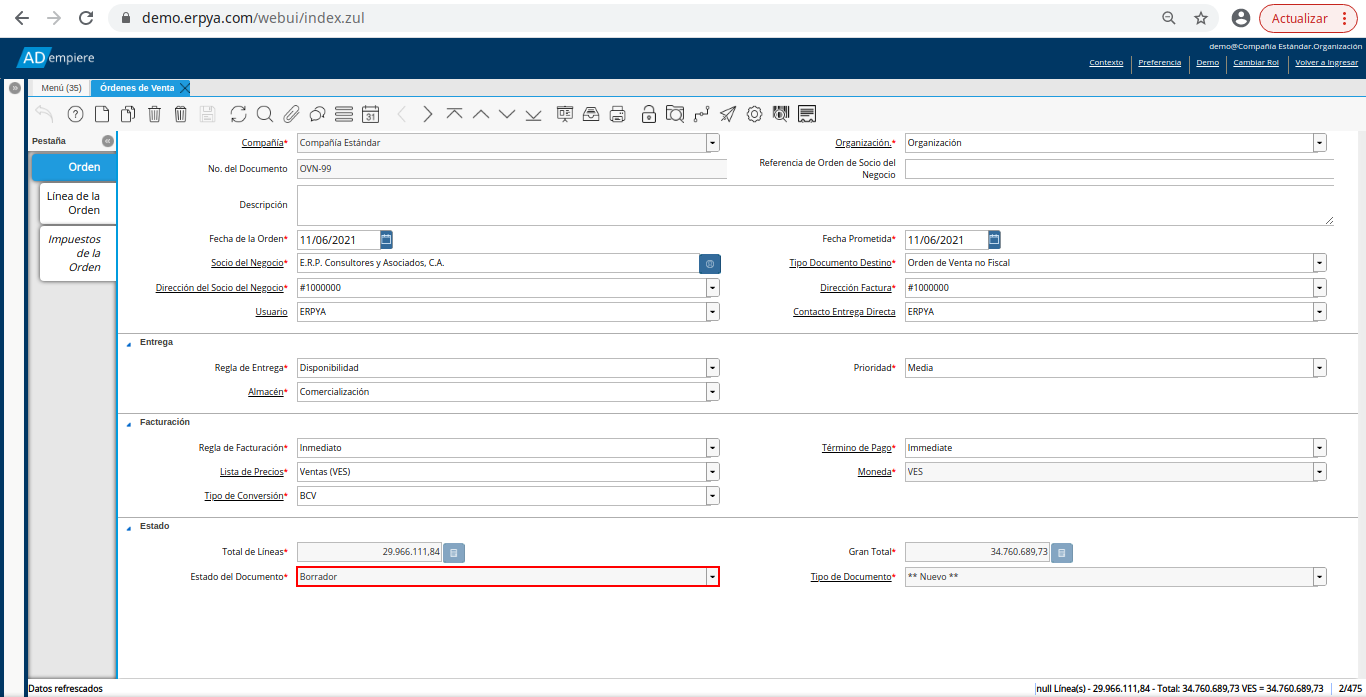Viewport: 1366px width, 697px height.
Task: Click the Descripción text field
Action: [814, 205]
